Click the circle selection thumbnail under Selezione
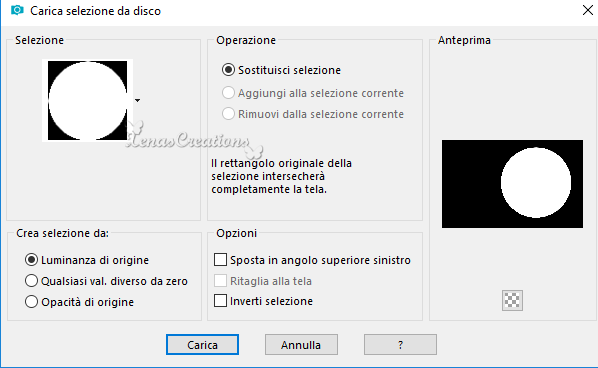598x368 pixels. click(x=87, y=100)
